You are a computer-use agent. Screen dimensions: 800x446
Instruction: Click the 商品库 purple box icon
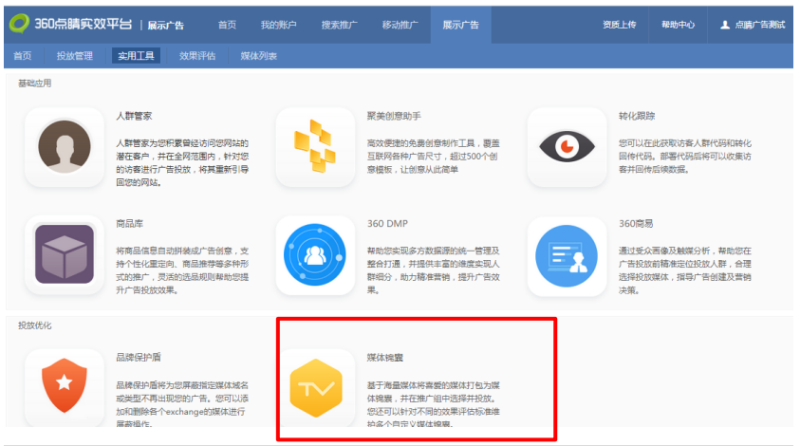point(65,255)
